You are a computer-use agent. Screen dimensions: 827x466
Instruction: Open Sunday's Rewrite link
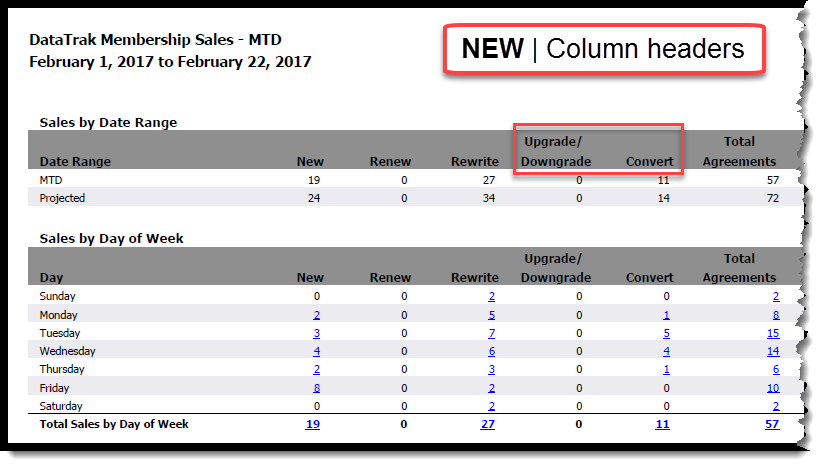click(491, 297)
